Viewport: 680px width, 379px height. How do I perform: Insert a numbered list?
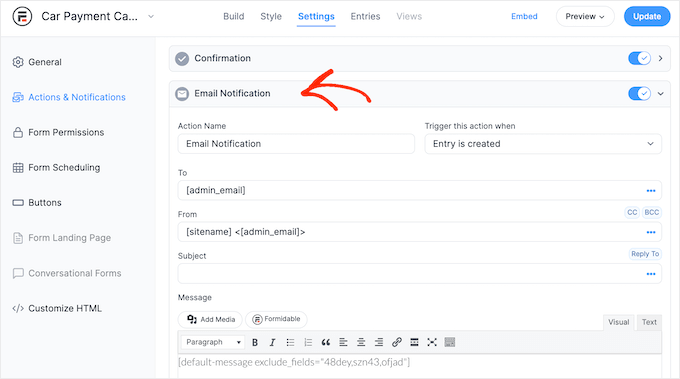pos(308,343)
